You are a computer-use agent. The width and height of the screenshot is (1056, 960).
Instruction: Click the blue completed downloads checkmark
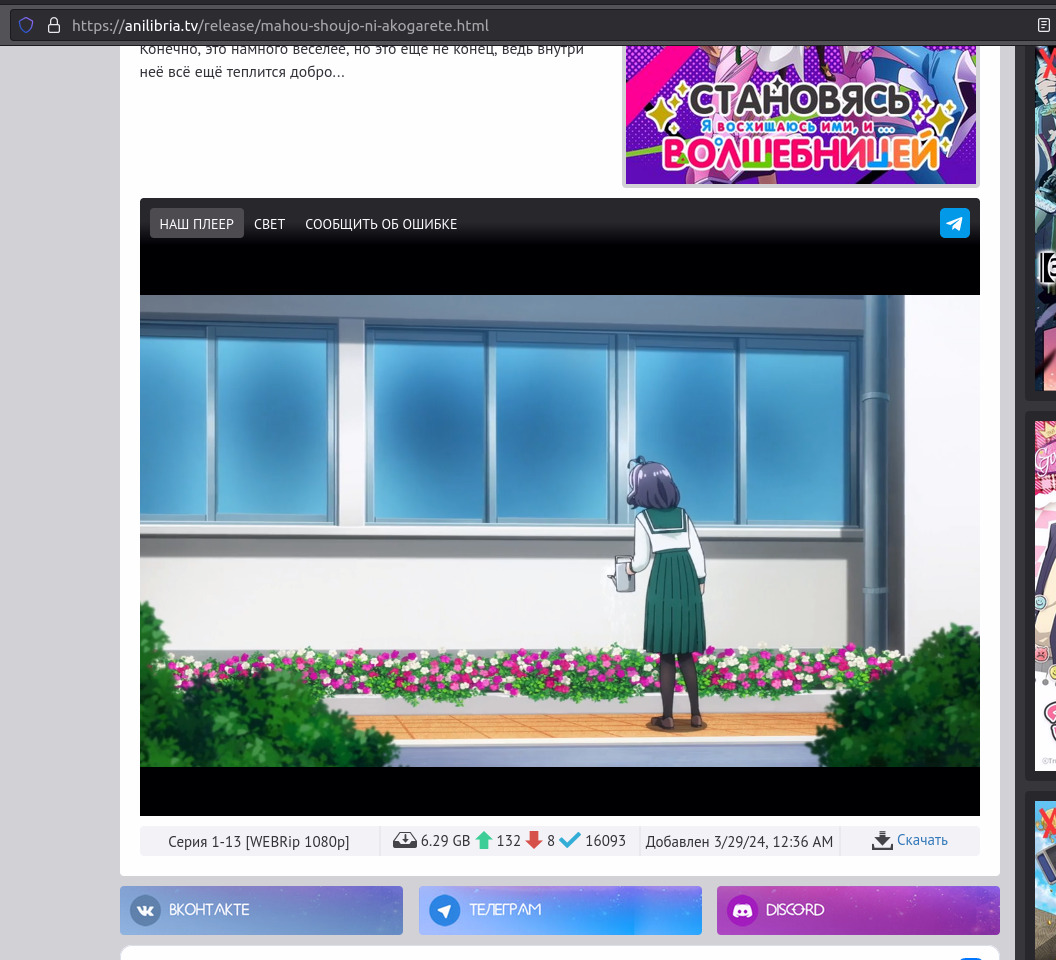(x=570, y=841)
